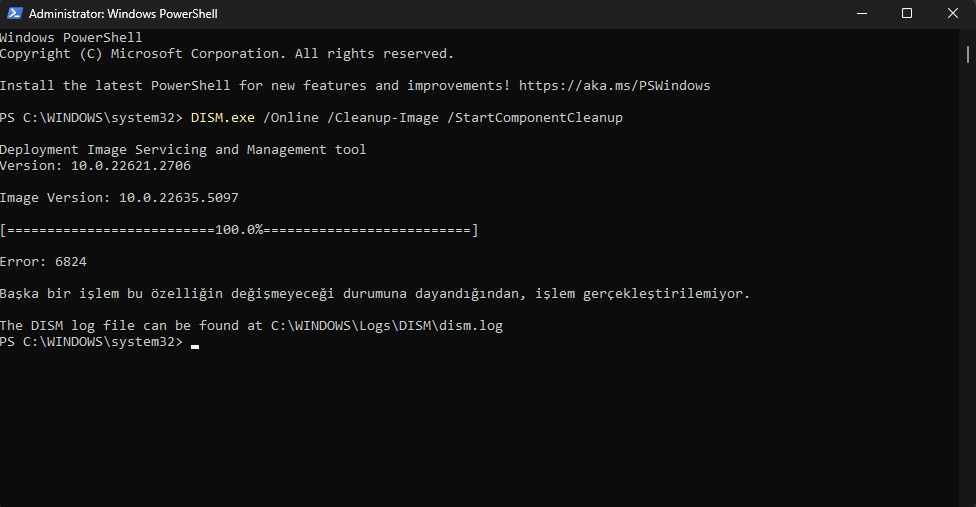Click the Microsoft Corporation copyright line
Image resolution: width=976 pixels, height=507 pixels.
click(x=226, y=54)
